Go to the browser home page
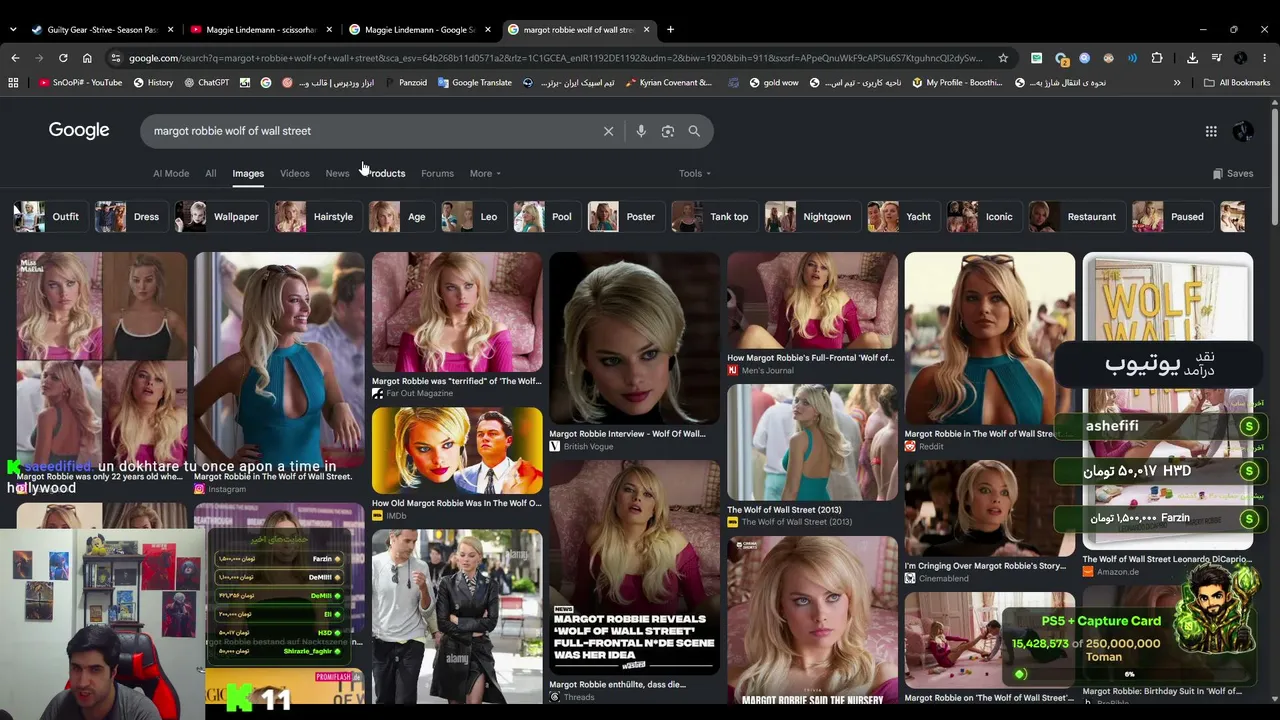The image size is (1280, 720). pos(87,58)
